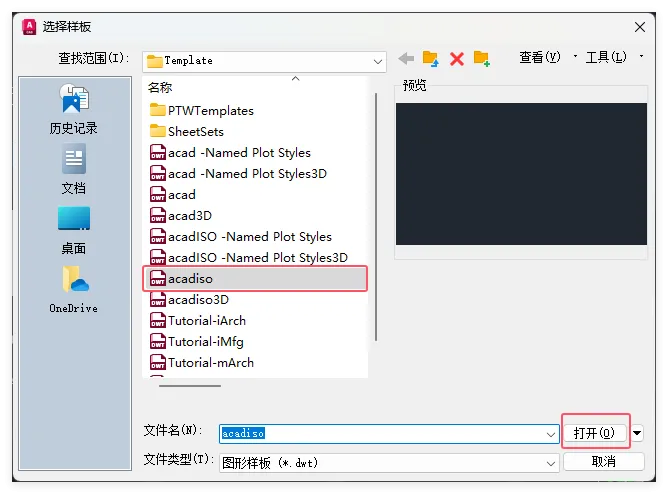Click DWT icon of acadISO -Named Plot Styles
Image resolution: width=668 pixels, height=494 pixels.
(x=158, y=236)
